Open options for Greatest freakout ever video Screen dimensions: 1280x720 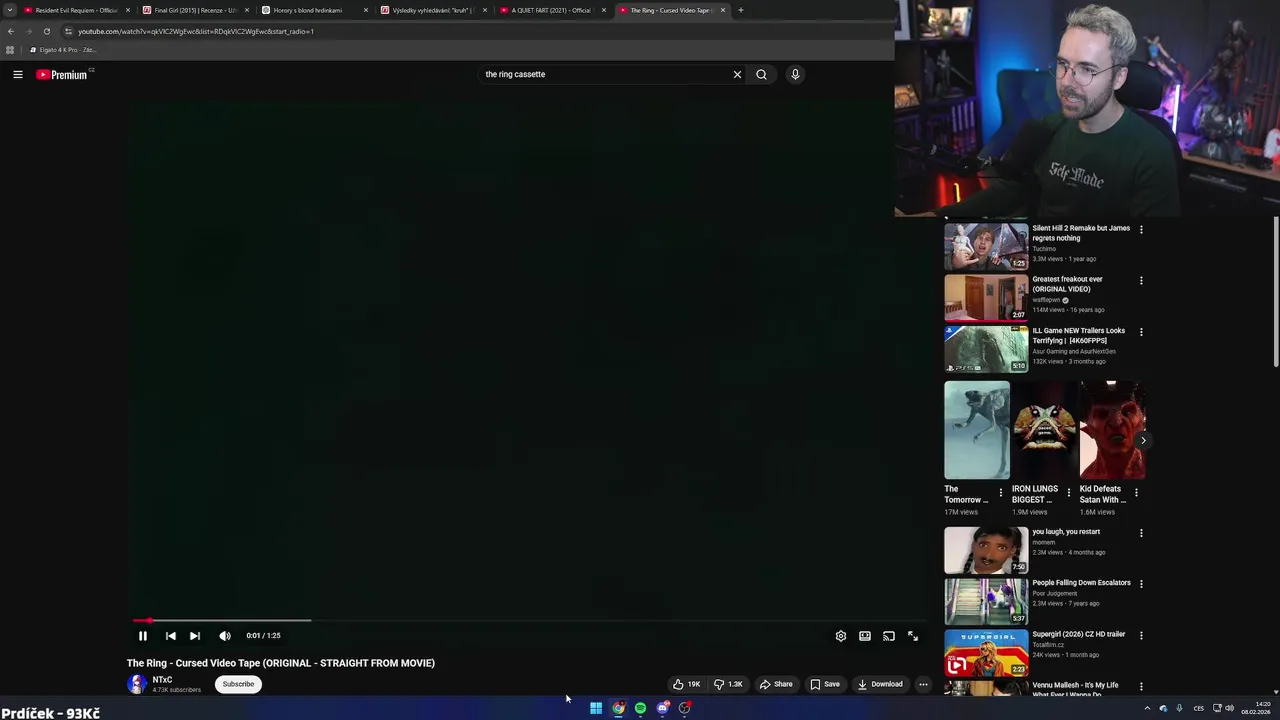(x=1141, y=280)
